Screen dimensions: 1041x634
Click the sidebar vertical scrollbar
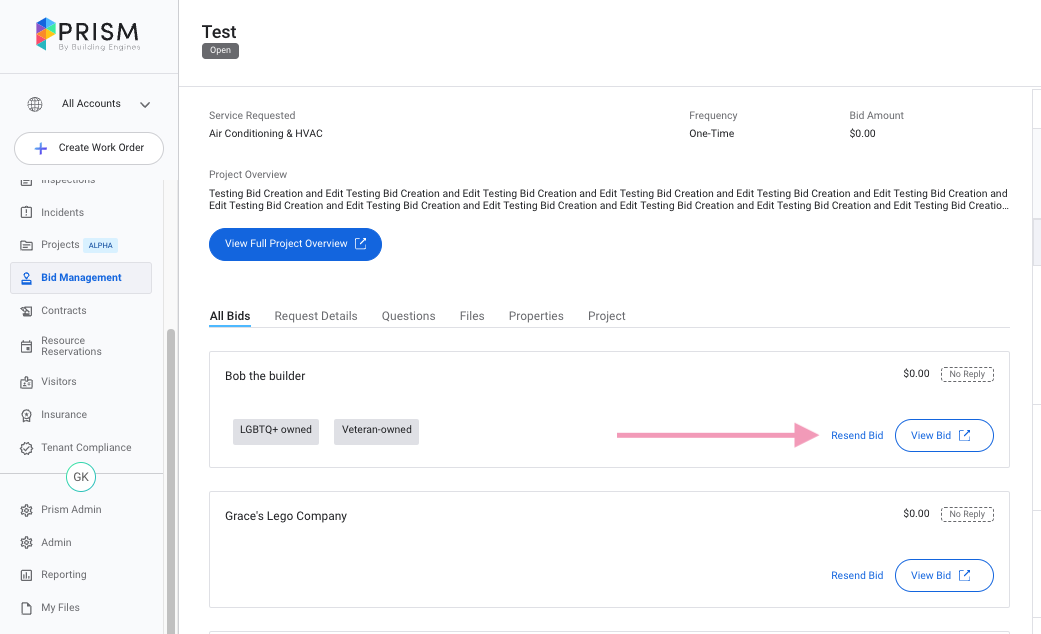coord(171,481)
